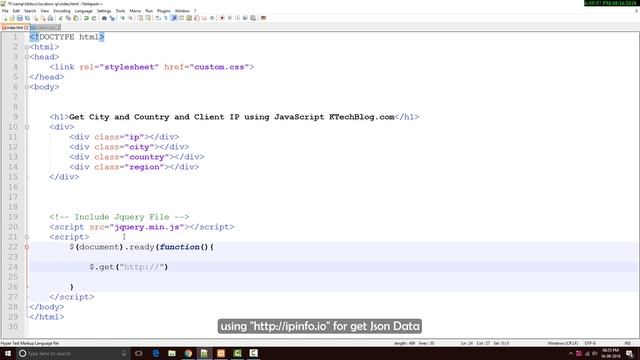
Task: Open the Windows (CR LF) line-ending selector
Action: [562, 343]
